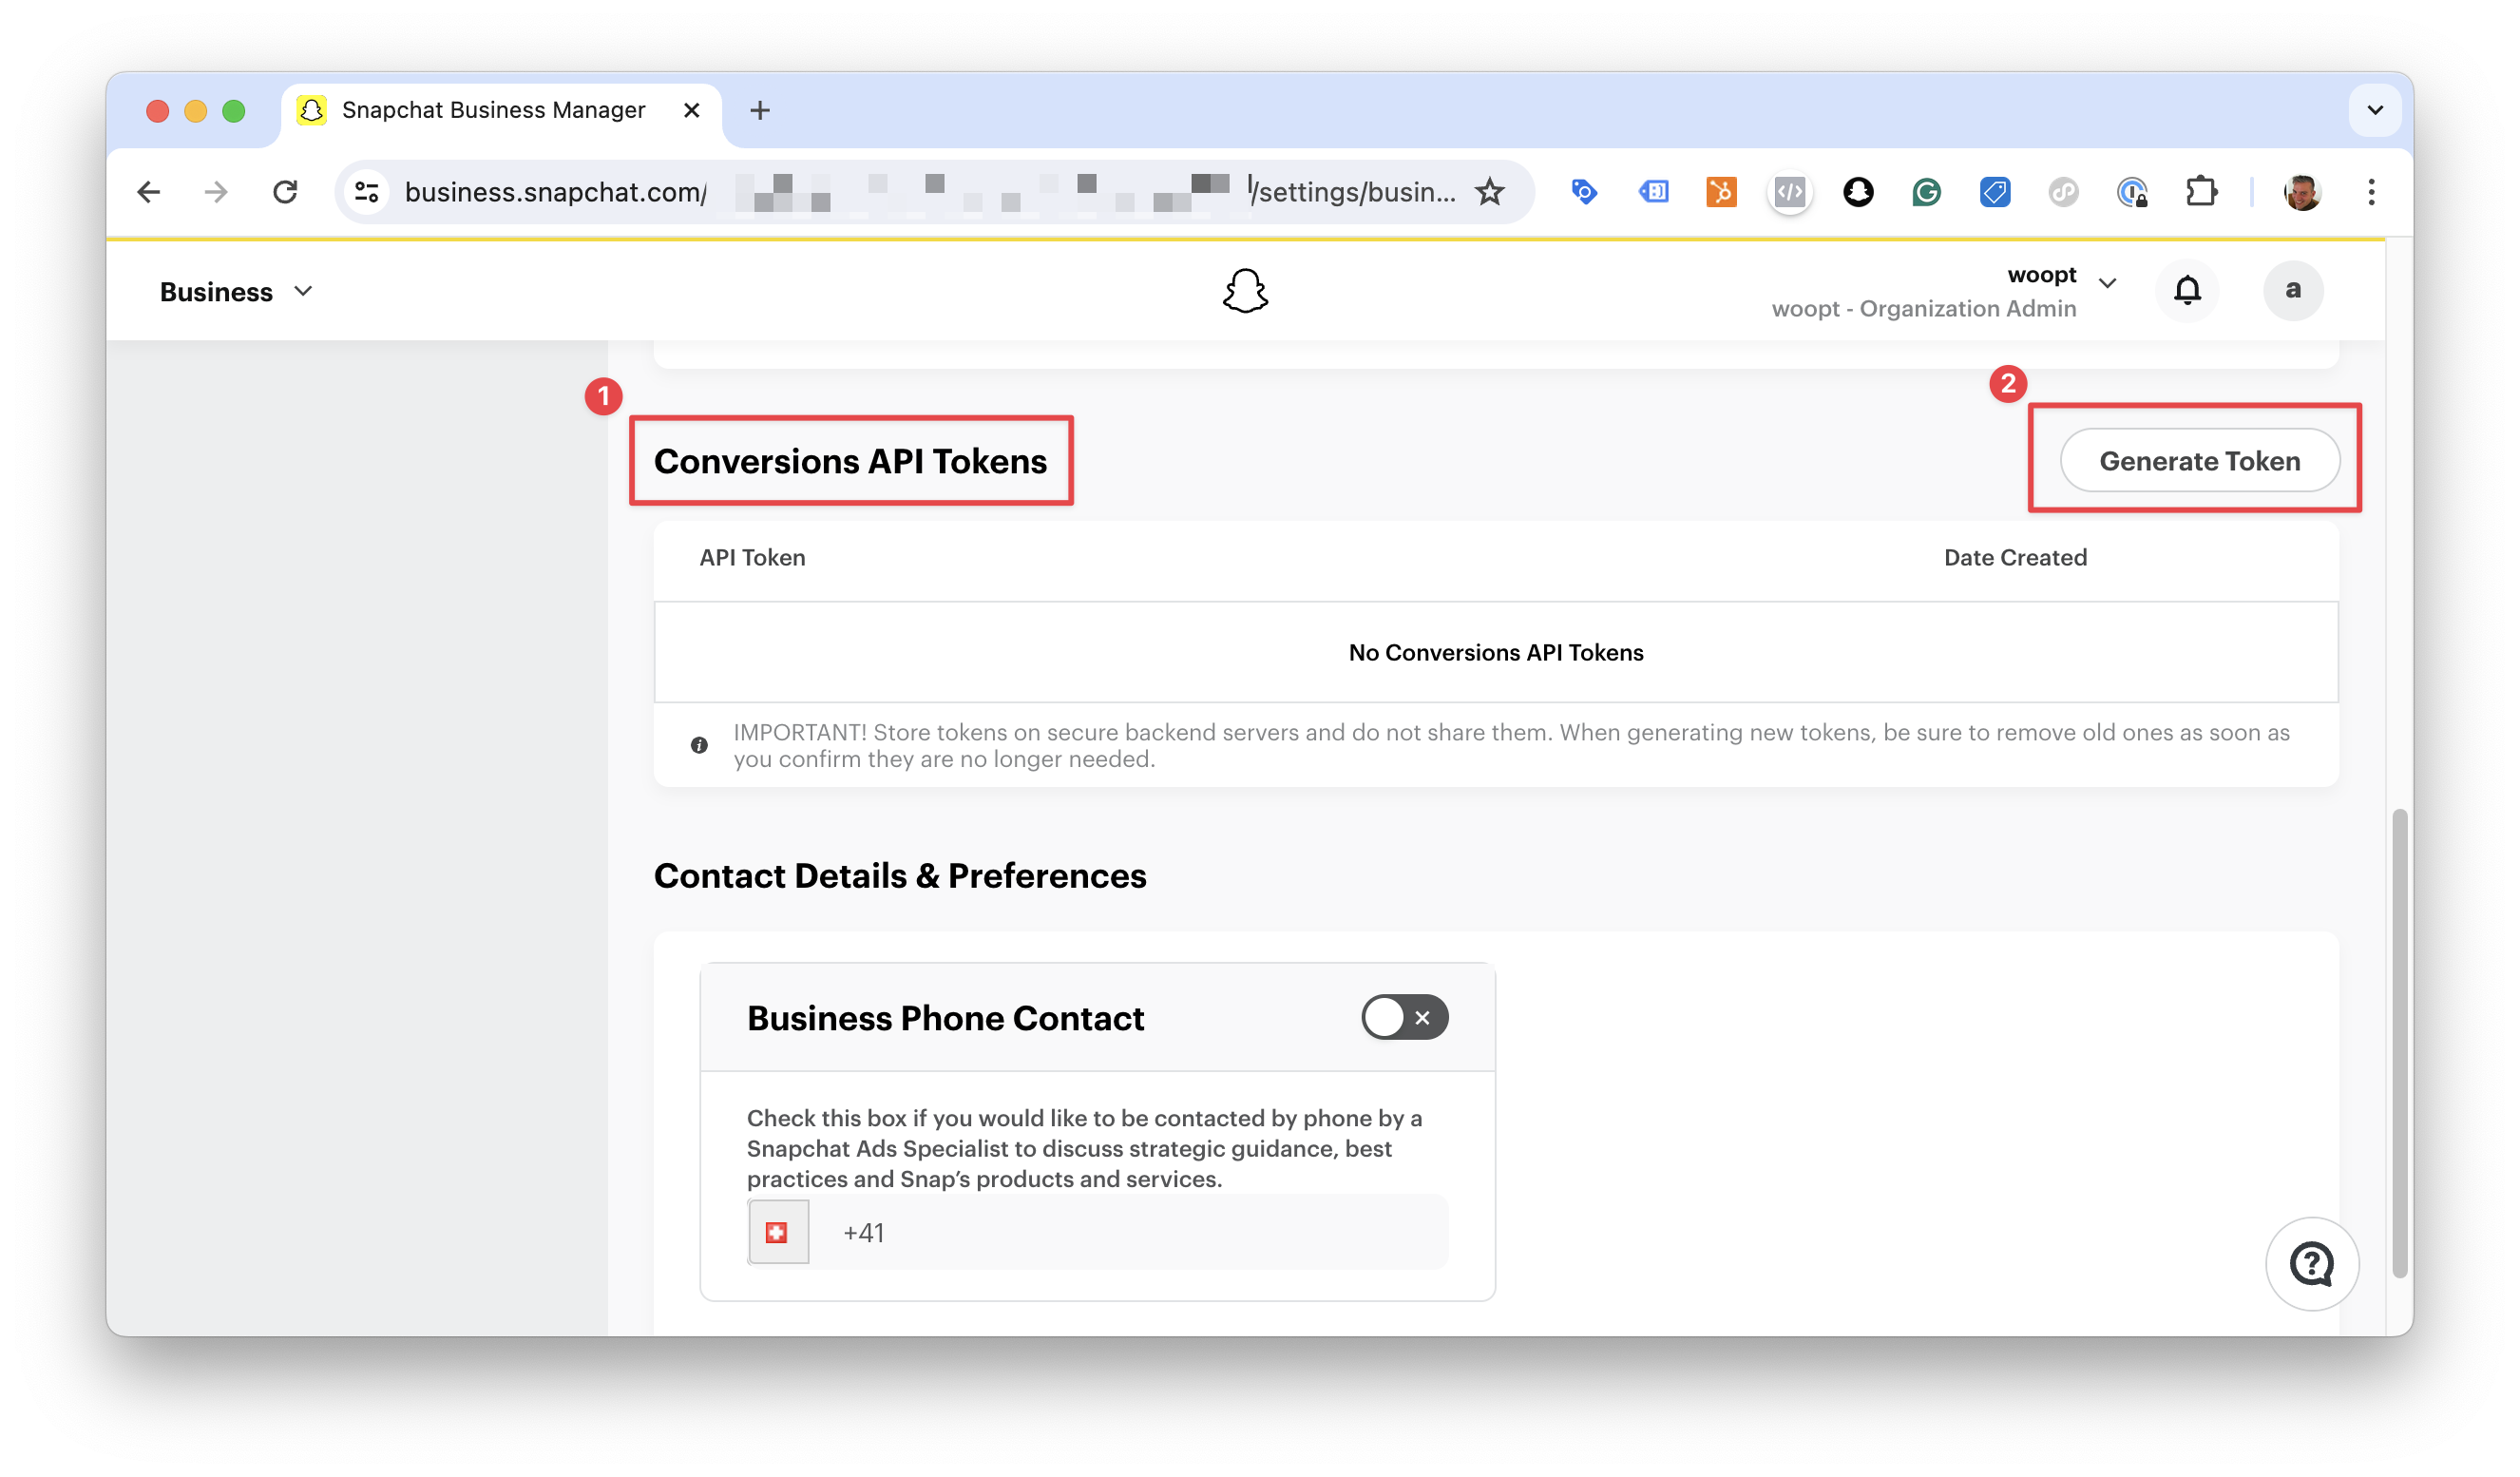Open the notifications bell
The width and height of the screenshot is (2520, 1477).
coord(2187,290)
